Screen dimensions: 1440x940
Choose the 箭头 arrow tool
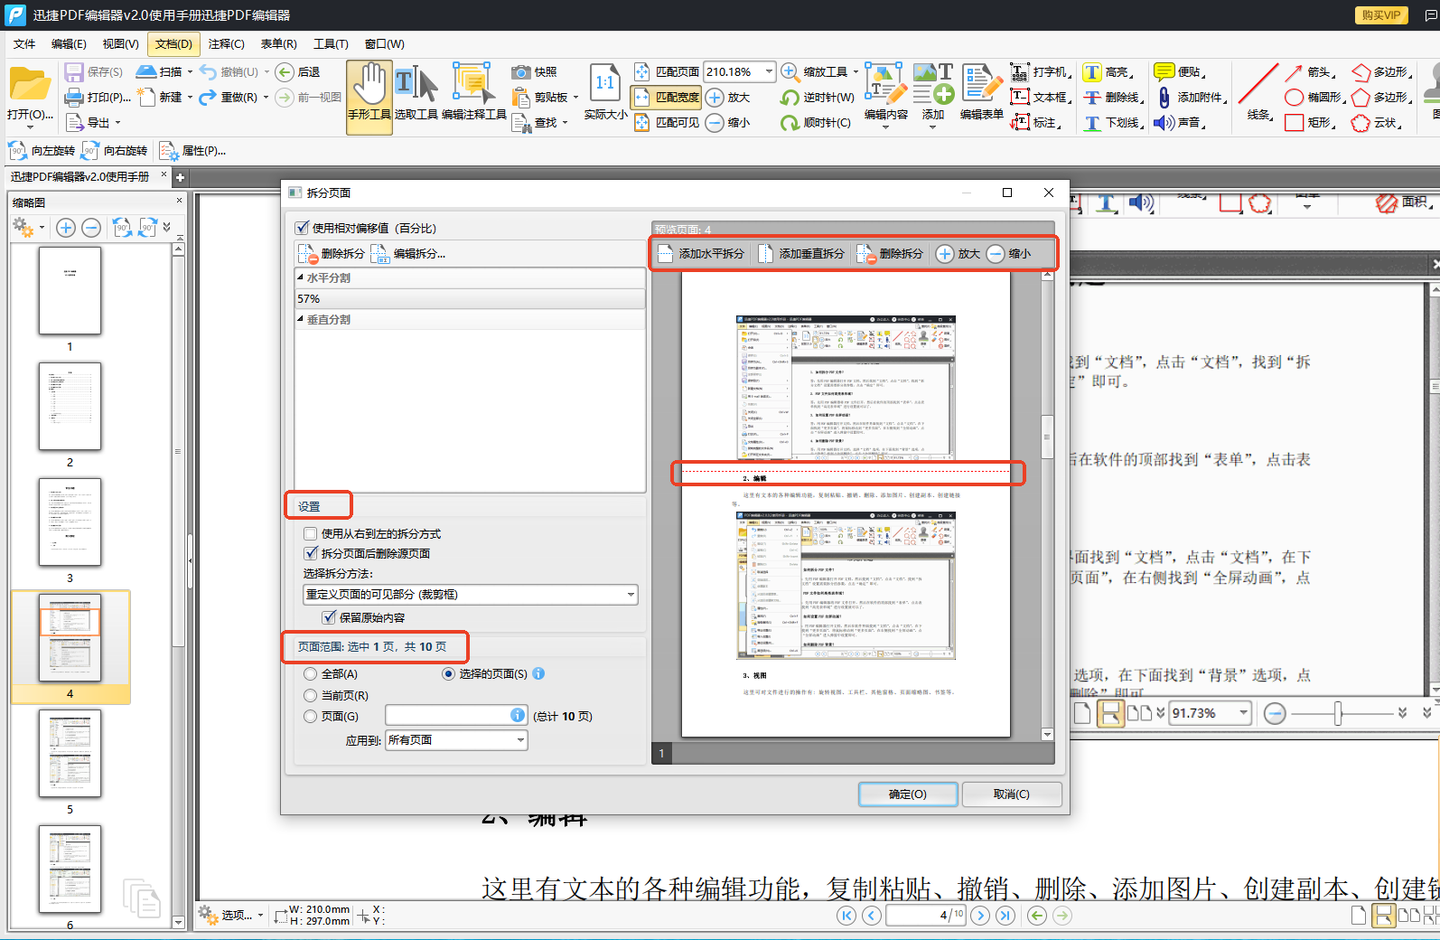click(x=1309, y=72)
